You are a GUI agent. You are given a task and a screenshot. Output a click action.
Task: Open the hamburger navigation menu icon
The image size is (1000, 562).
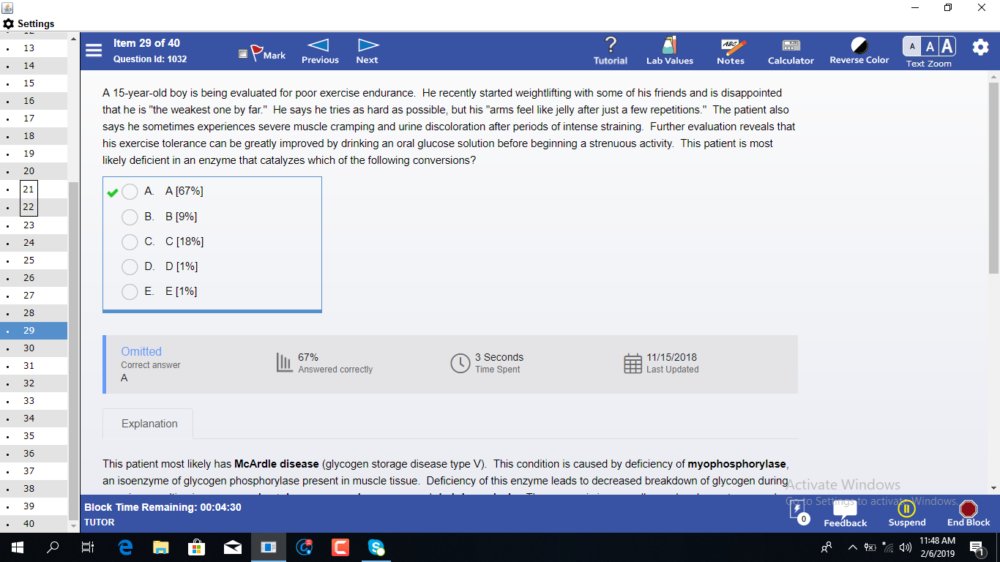point(94,50)
